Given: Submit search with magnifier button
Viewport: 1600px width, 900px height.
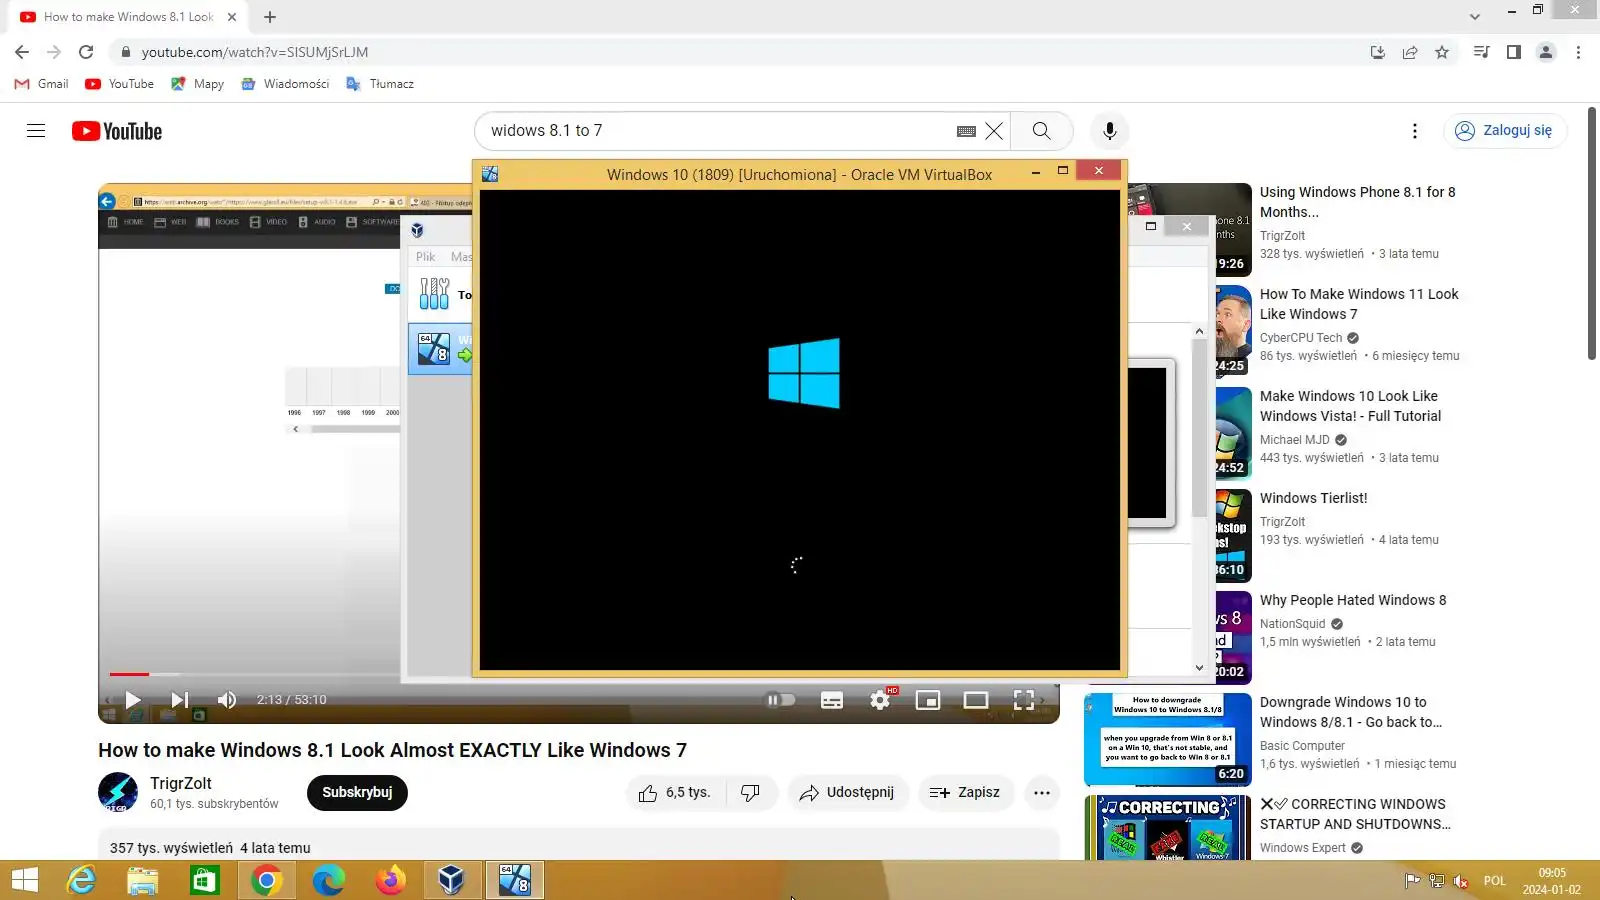Looking at the screenshot, I should [x=1041, y=131].
